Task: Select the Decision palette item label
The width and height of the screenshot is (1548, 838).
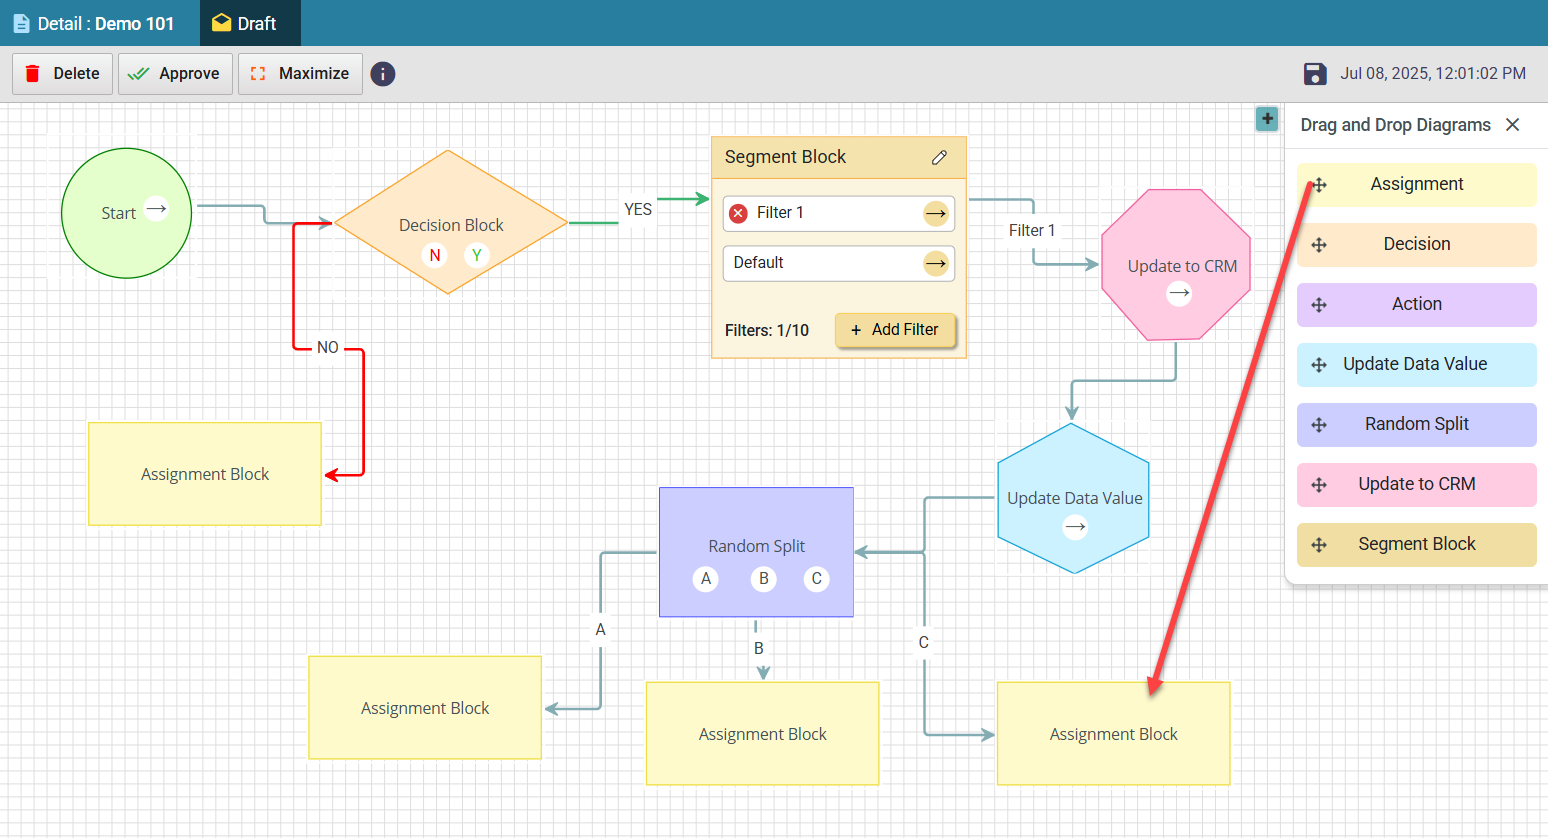Action: (x=1417, y=244)
